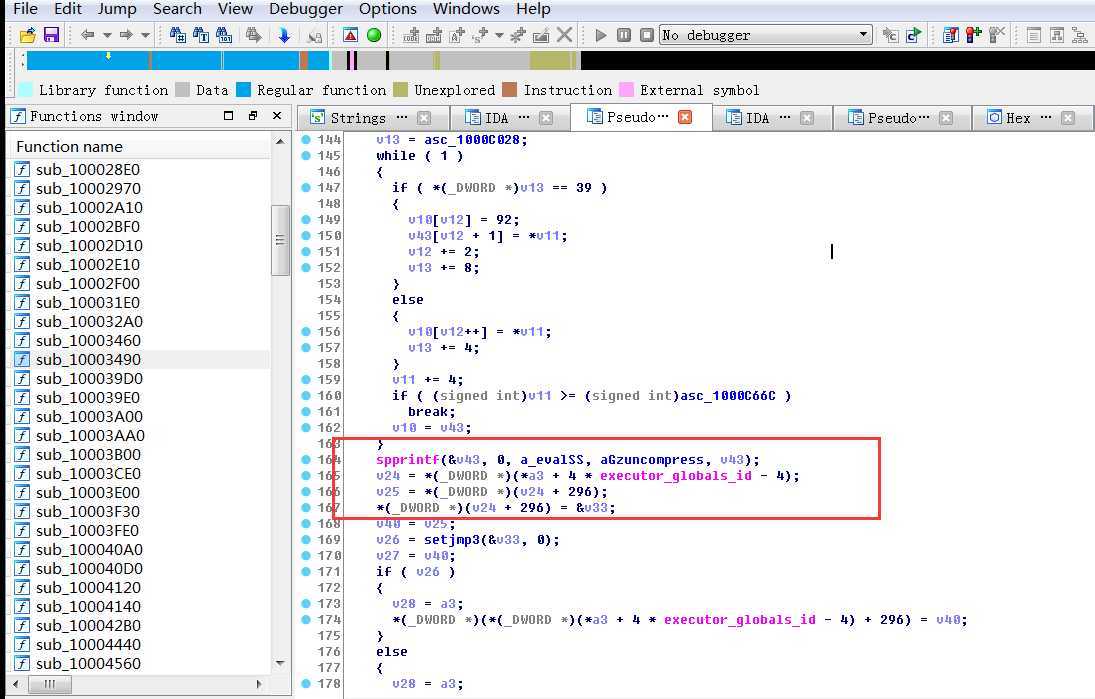
Task: Open the Jump menu
Action: (x=117, y=9)
